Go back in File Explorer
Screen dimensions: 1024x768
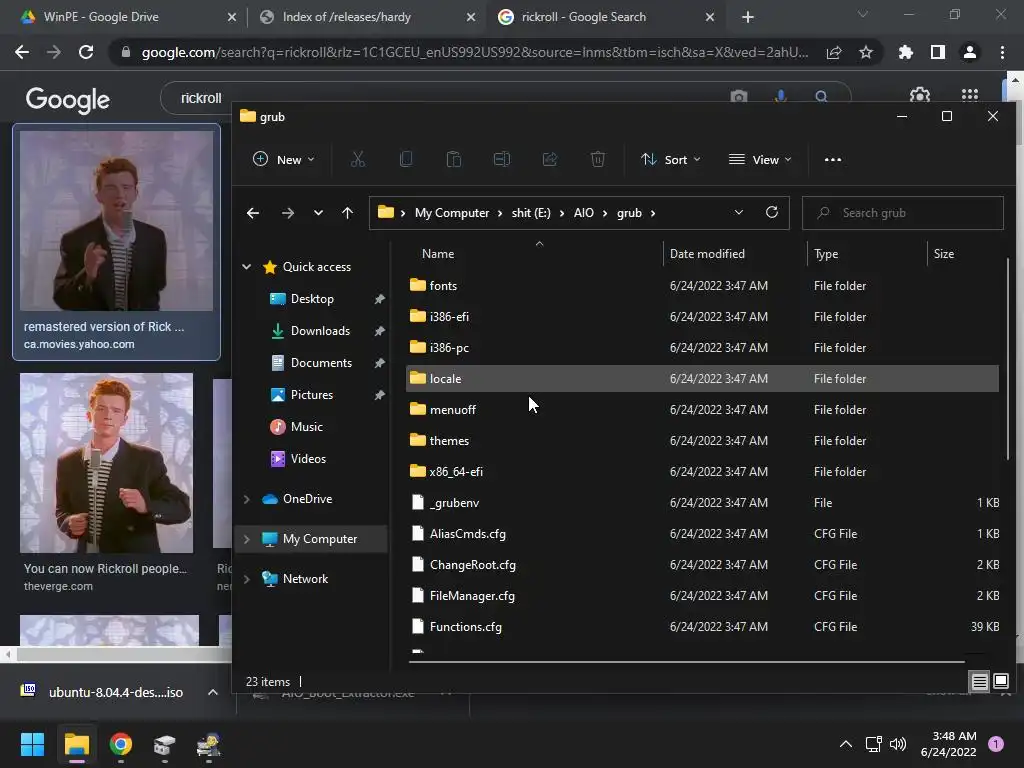pos(253,213)
